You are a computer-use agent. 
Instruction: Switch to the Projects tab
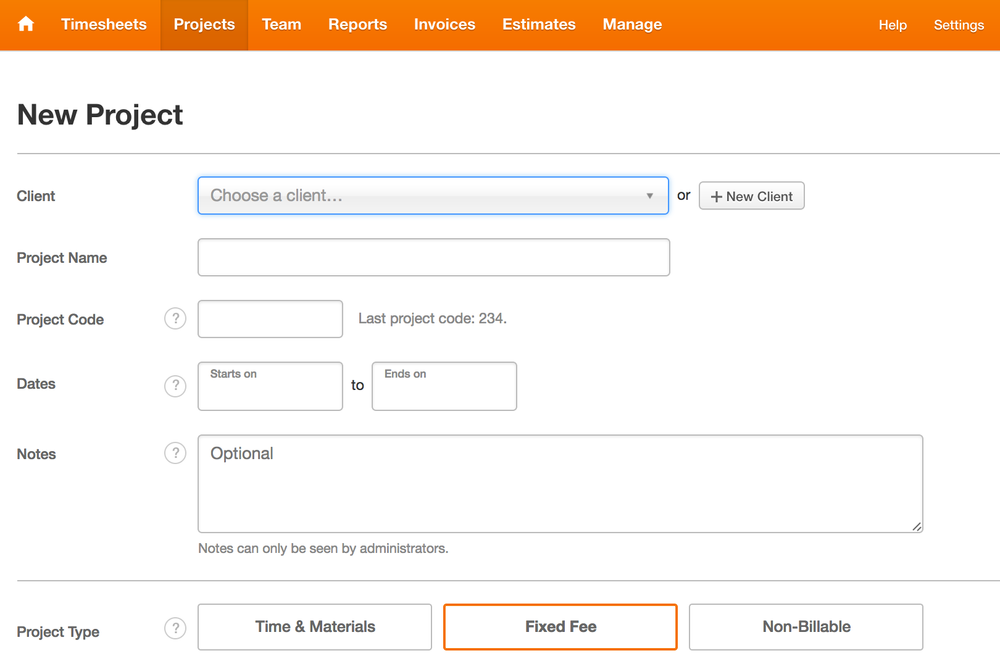pos(204,24)
